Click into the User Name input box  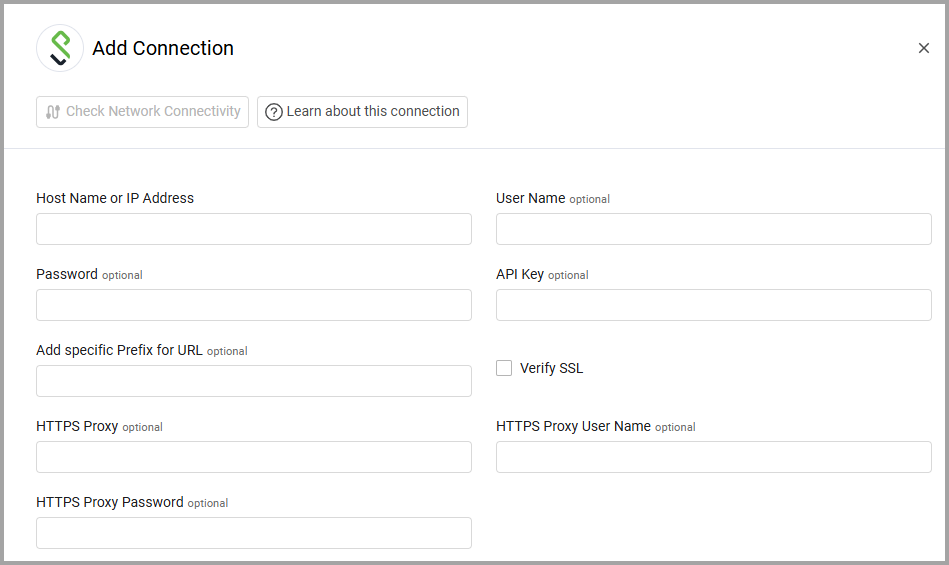point(714,229)
